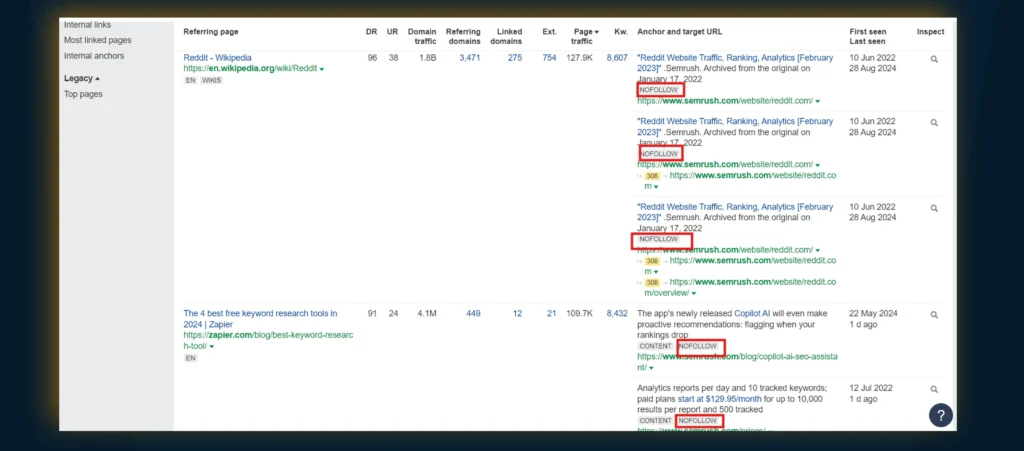Sort by the DR column header
Viewport: 1024px width, 451px height.
pos(371,32)
